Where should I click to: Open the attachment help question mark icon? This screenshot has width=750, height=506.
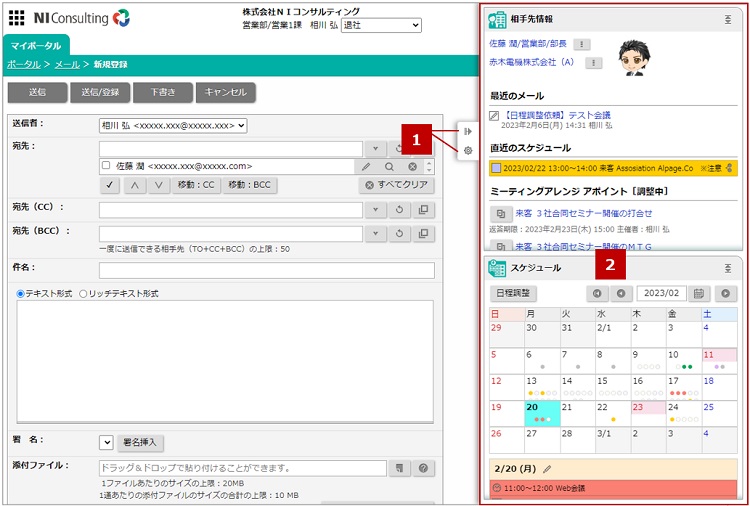423,469
